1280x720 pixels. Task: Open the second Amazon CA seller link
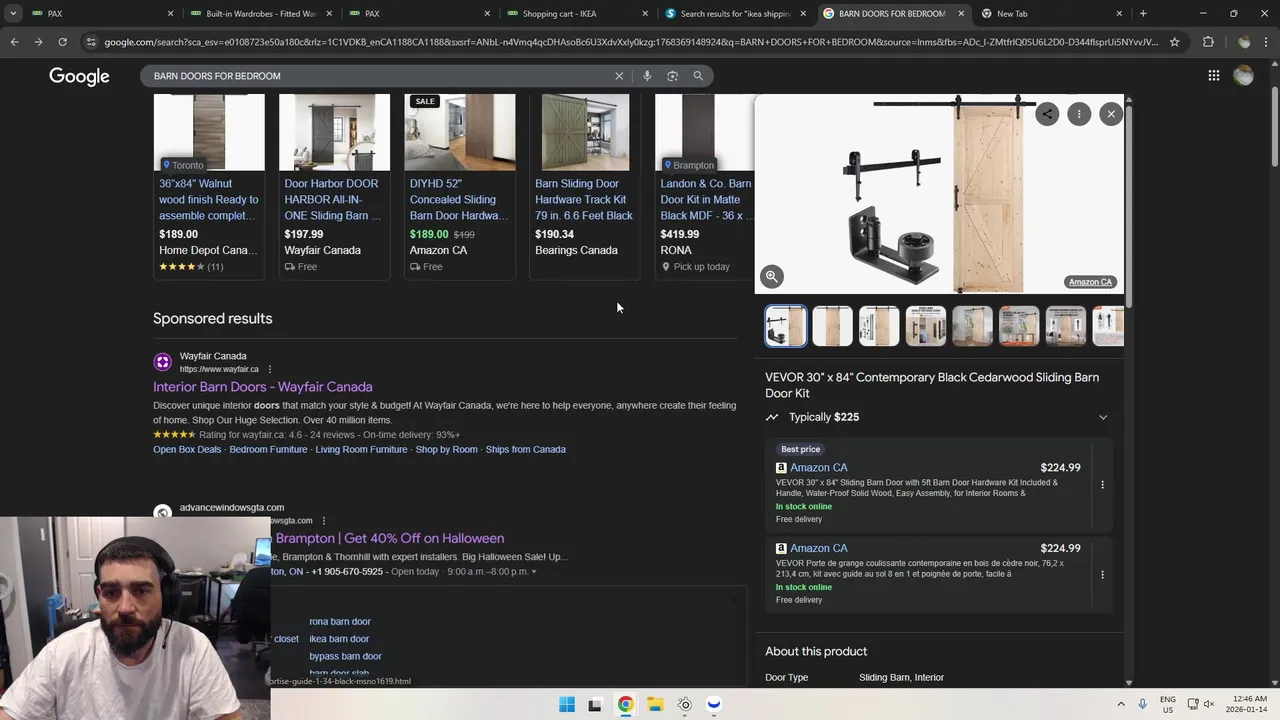pos(818,548)
